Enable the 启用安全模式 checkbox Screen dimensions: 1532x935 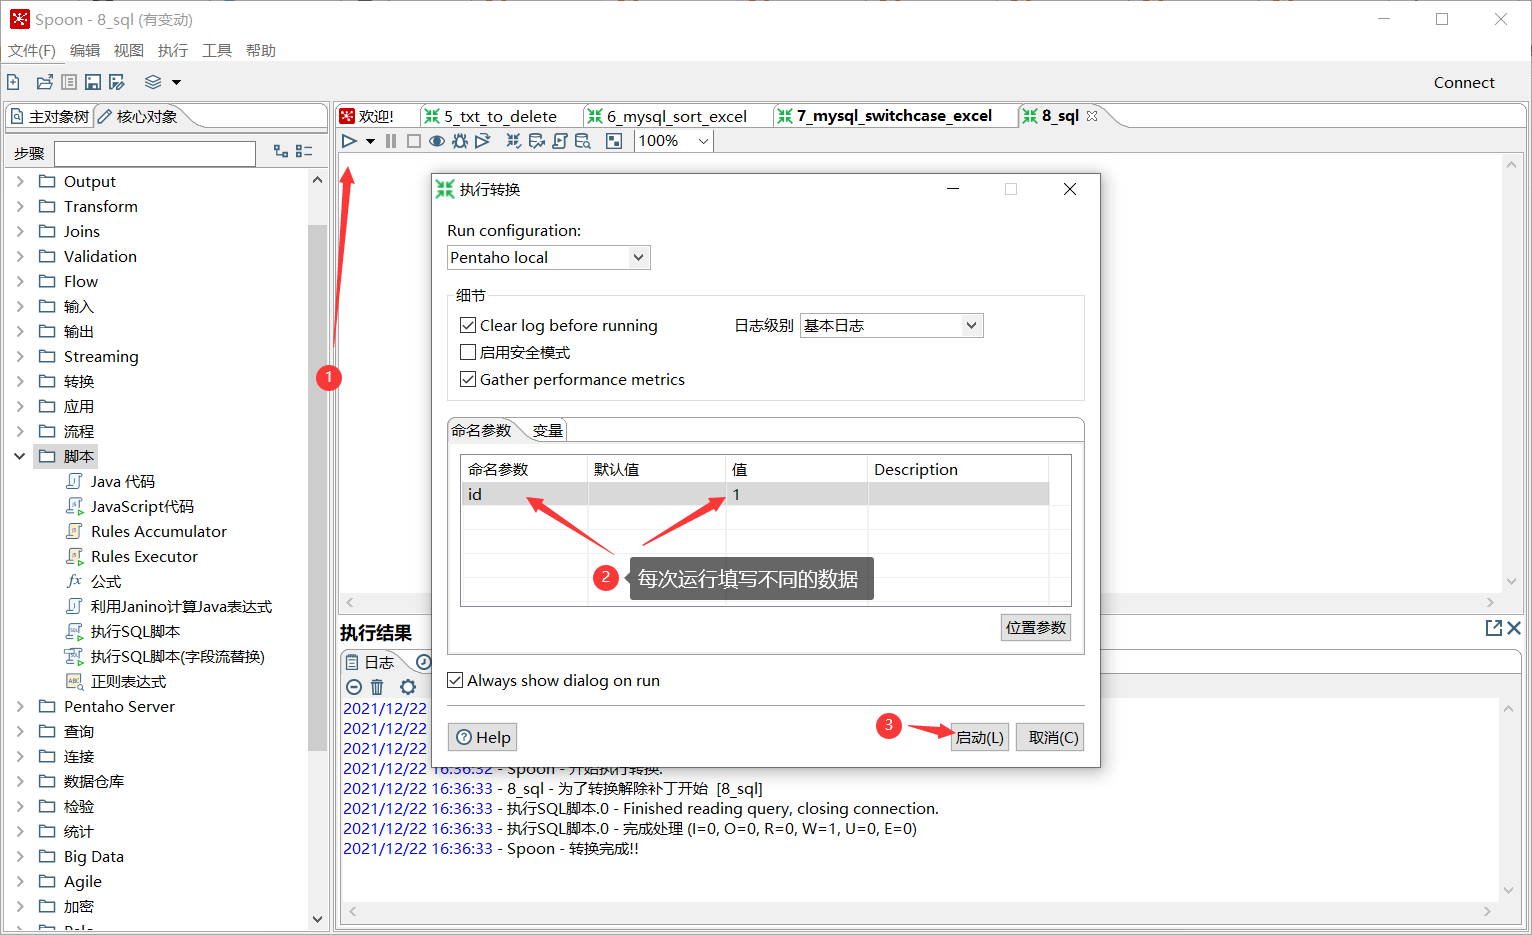pyautogui.click(x=467, y=352)
